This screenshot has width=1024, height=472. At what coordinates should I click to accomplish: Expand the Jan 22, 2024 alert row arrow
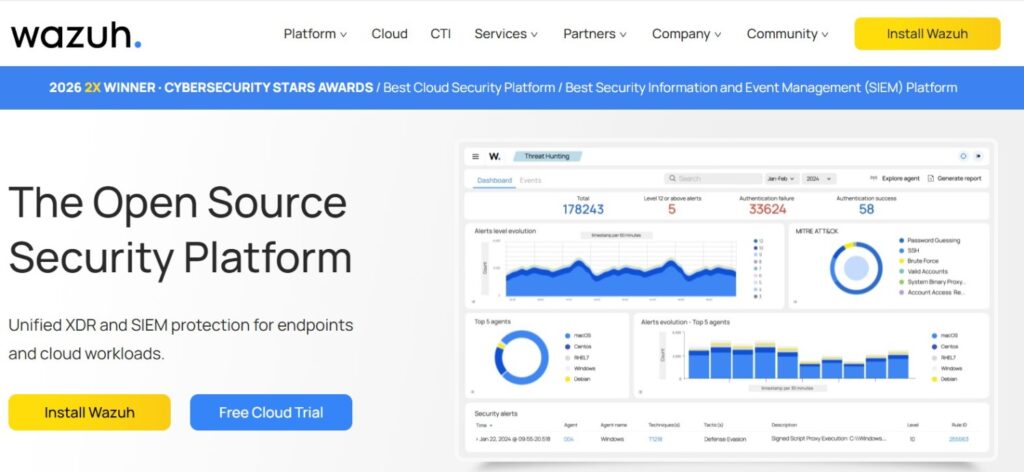point(477,439)
